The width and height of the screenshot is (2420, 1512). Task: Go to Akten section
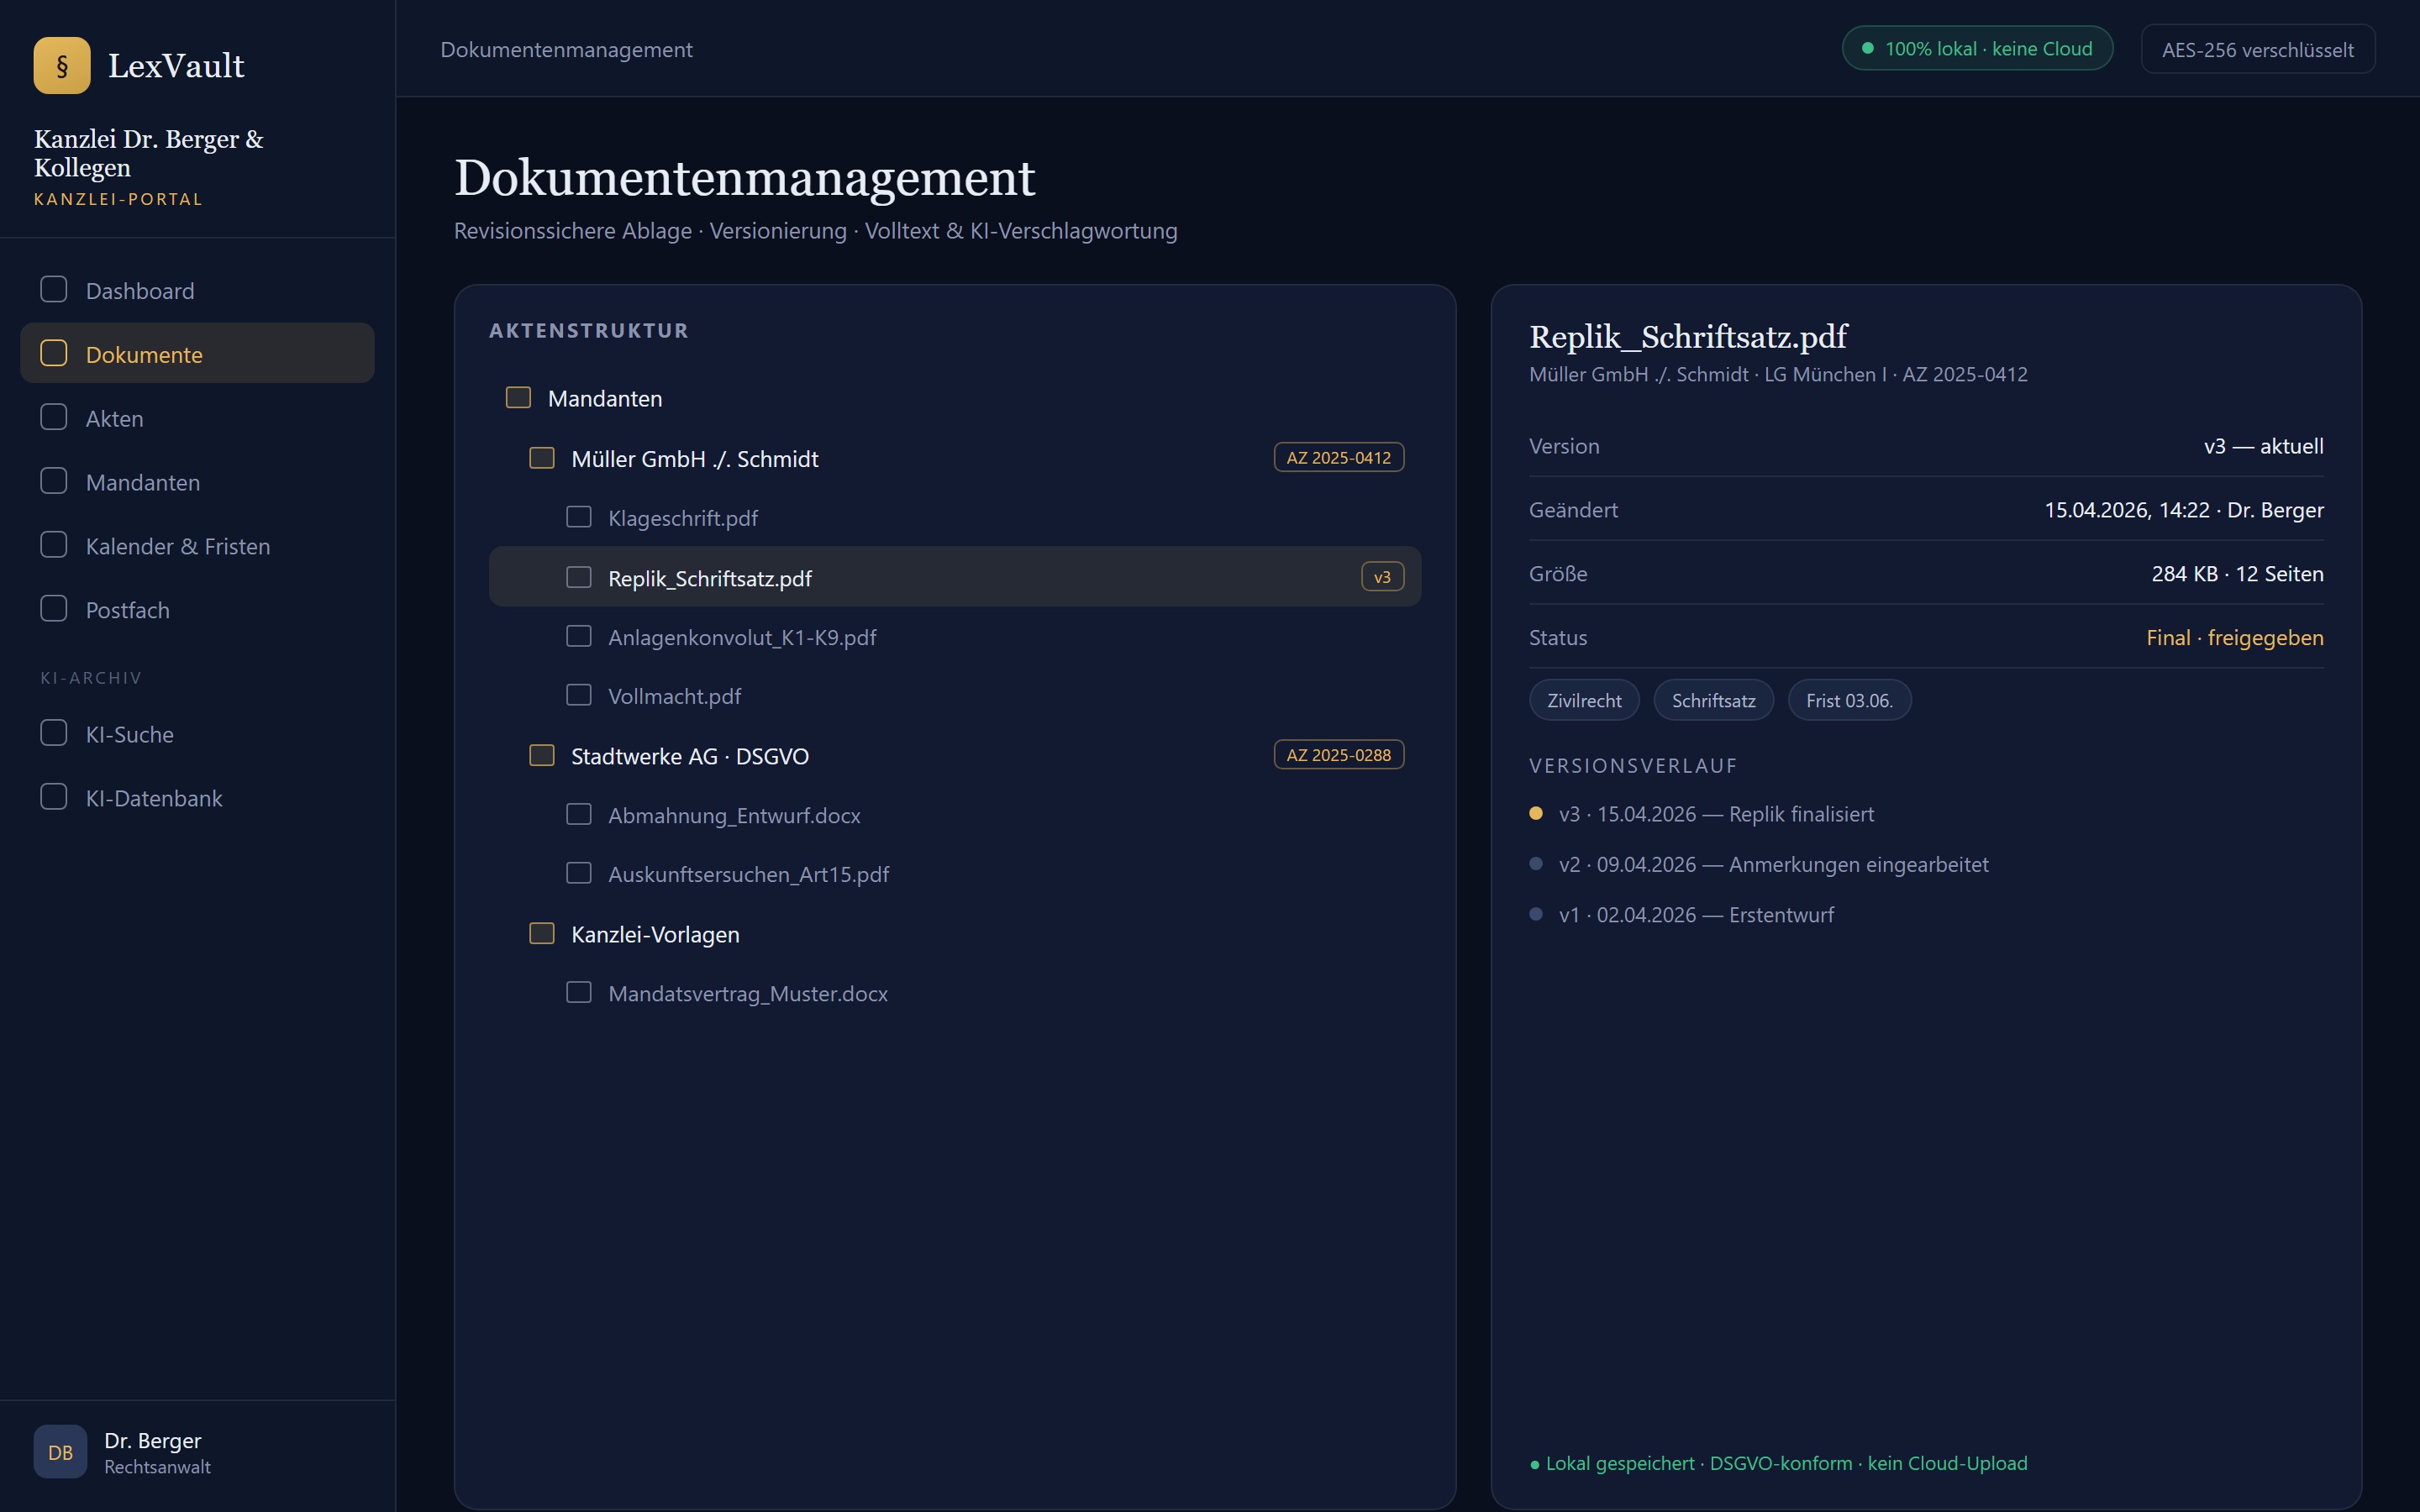point(197,418)
